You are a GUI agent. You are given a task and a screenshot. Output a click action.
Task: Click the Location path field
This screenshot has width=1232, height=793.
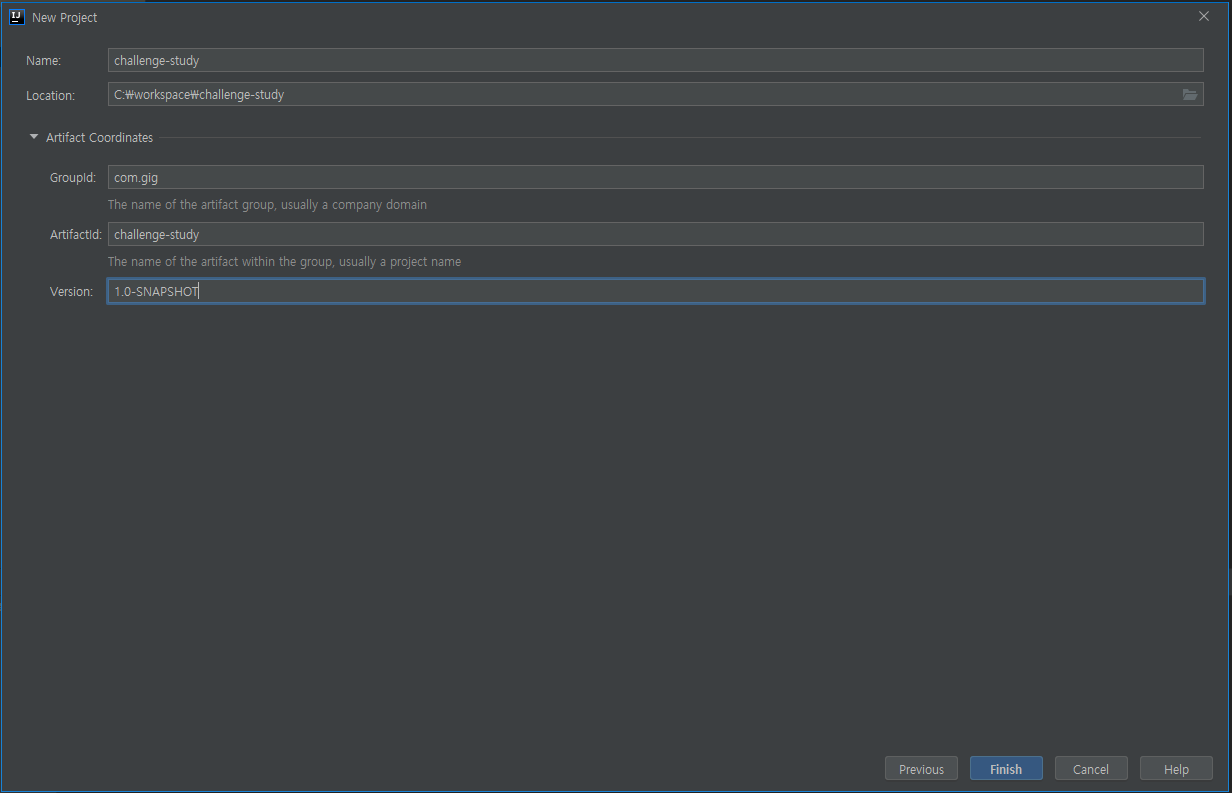pos(655,95)
